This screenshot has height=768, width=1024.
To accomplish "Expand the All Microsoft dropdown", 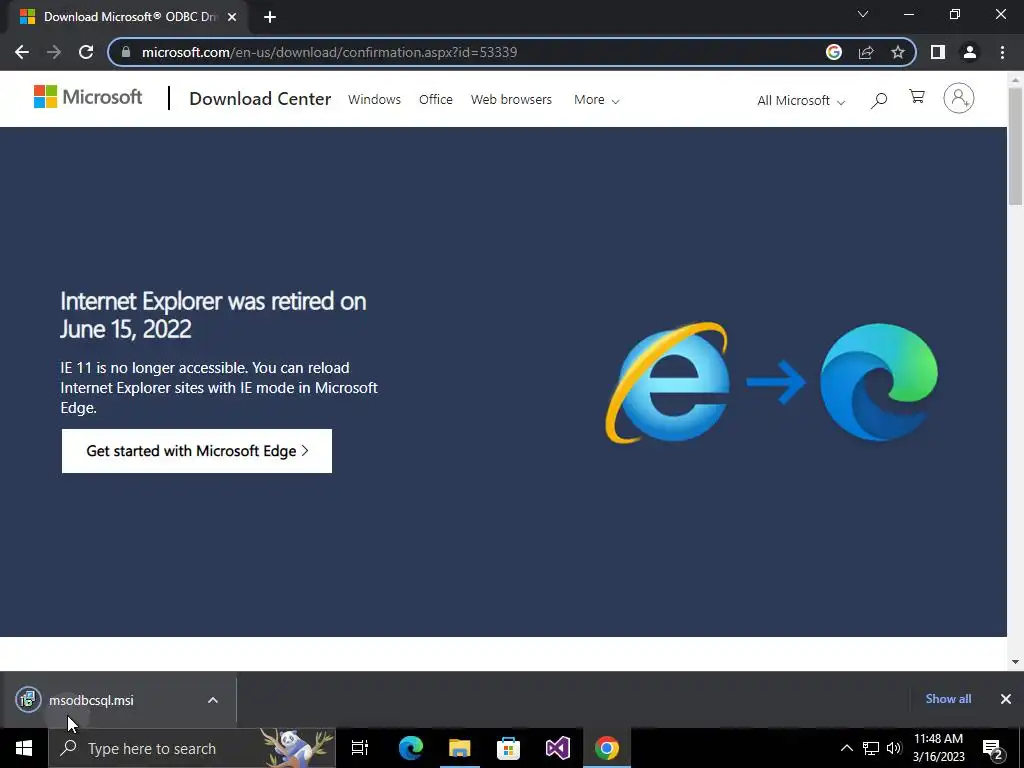I will (801, 101).
